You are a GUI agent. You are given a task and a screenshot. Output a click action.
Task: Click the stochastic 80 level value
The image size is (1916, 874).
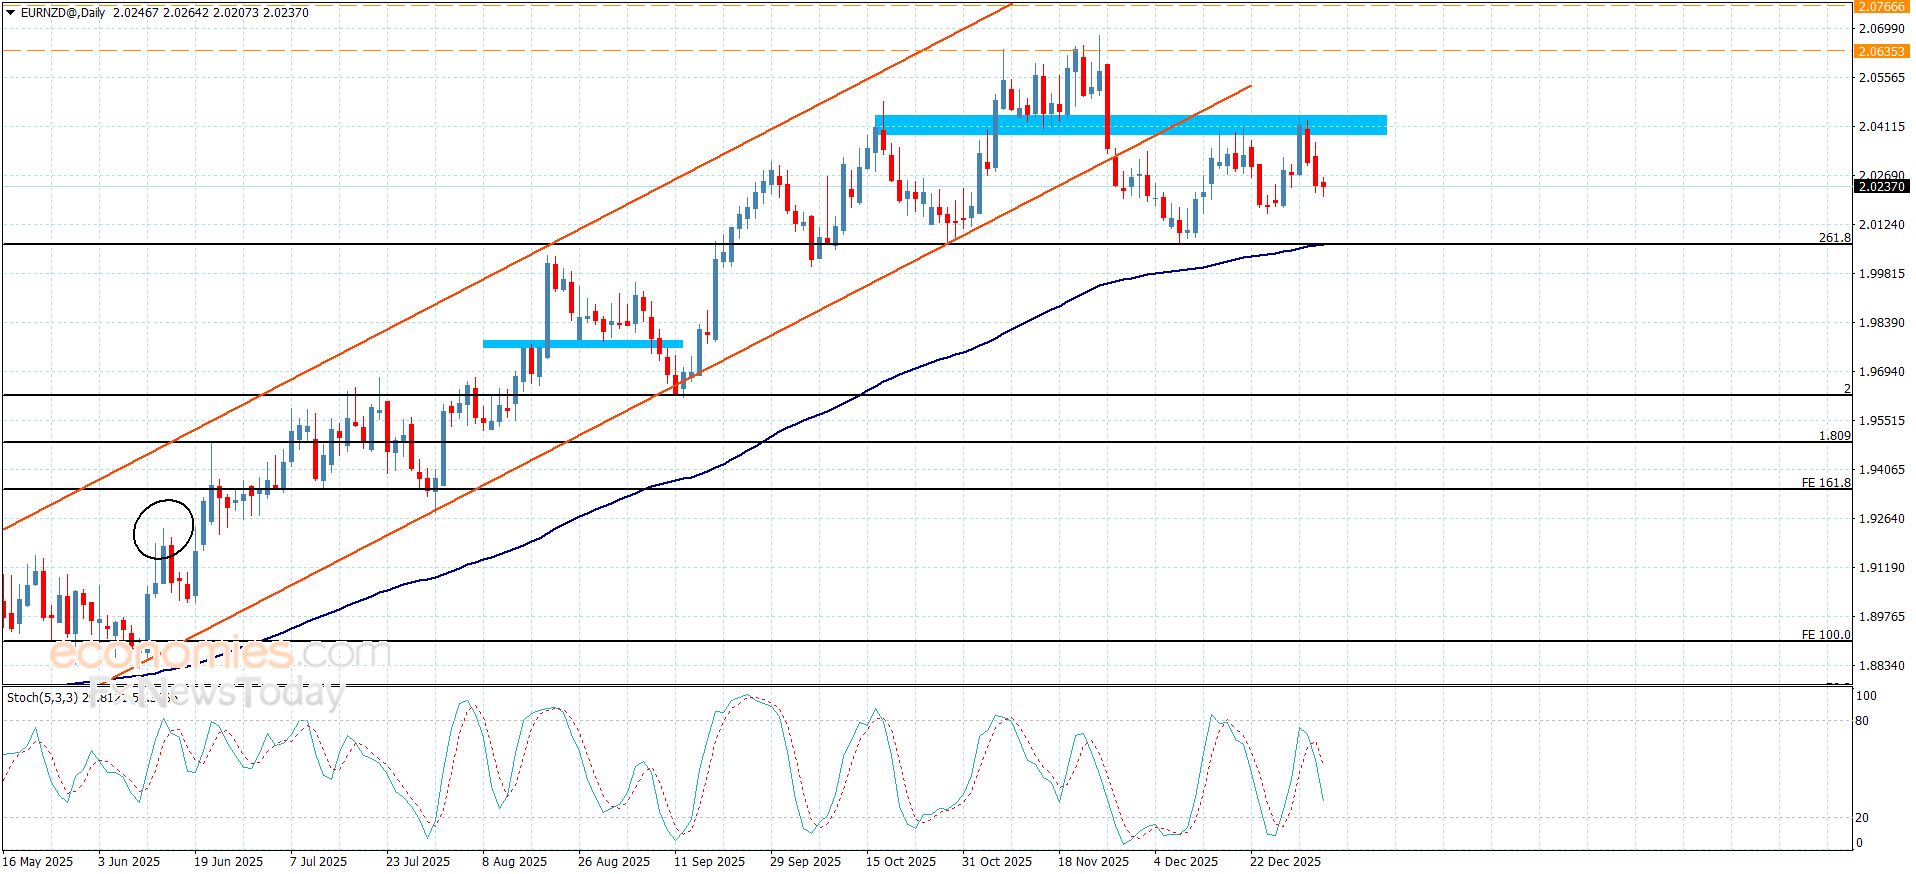tap(1862, 721)
